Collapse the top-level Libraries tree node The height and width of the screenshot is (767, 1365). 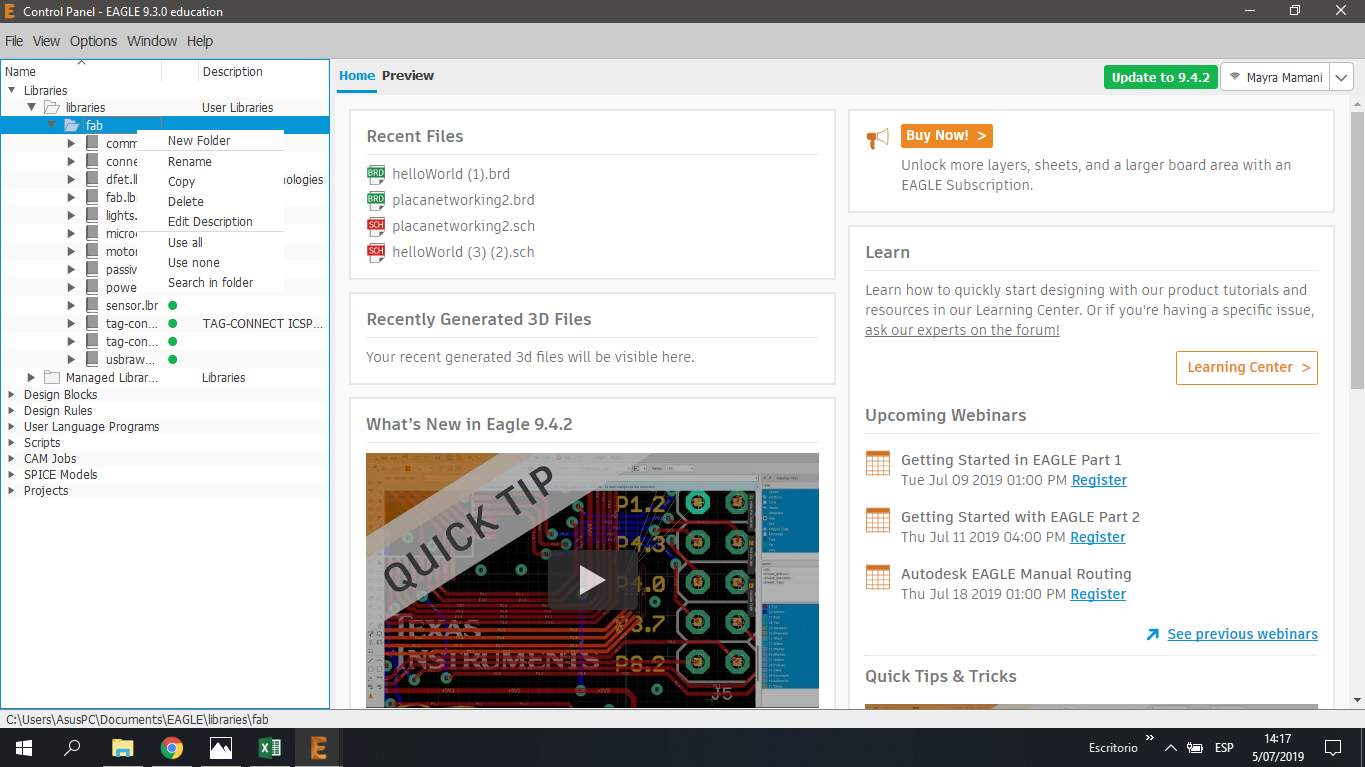[x=12, y=90]
